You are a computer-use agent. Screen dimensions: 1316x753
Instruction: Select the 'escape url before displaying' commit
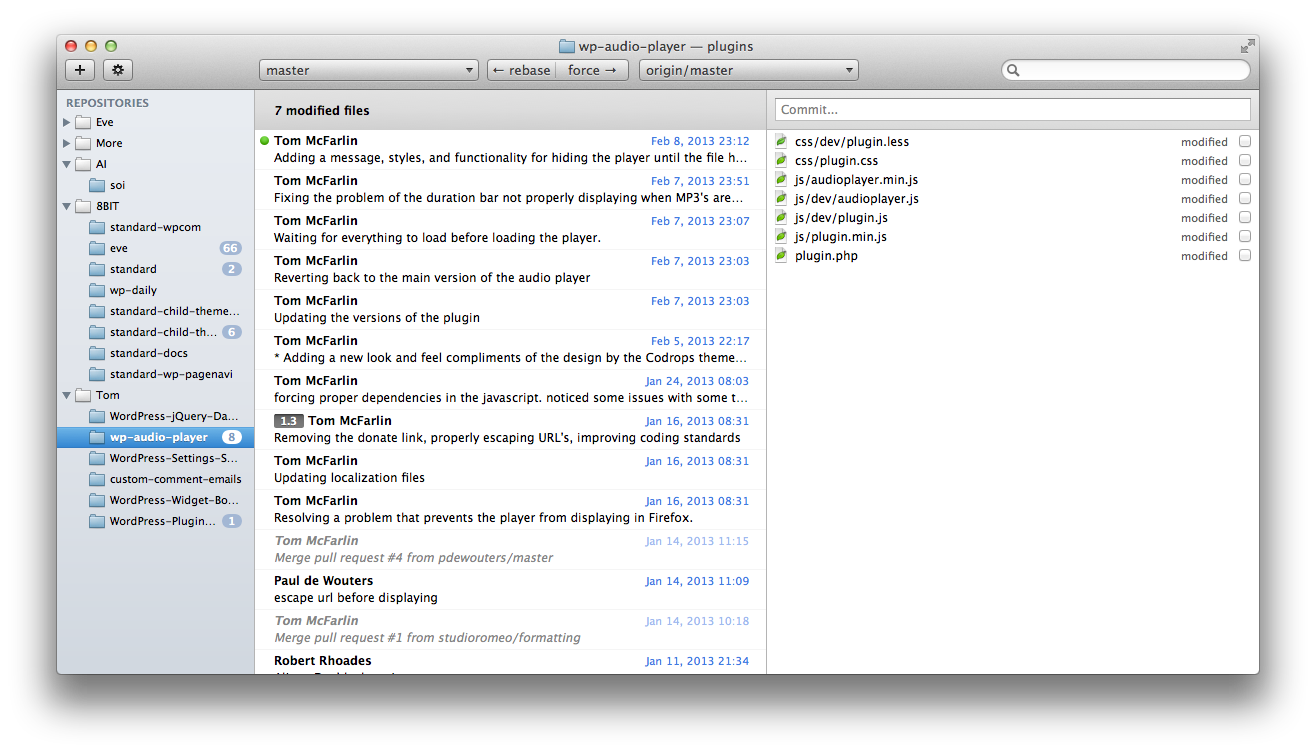511,590
